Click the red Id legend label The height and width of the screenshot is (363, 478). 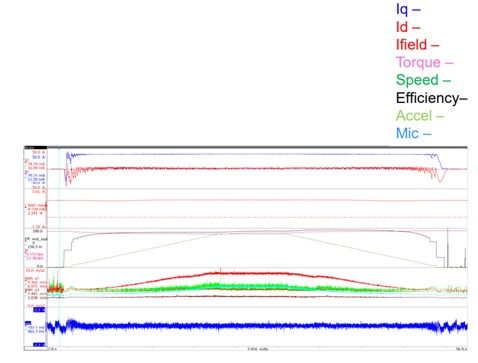[x=408, y=27]
